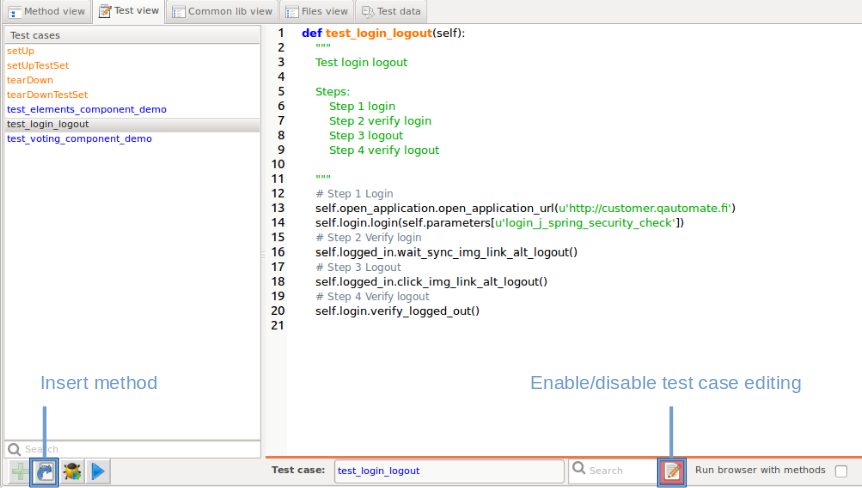Click the bug debug icon
862x488 pixels.
tap(72, 472)
